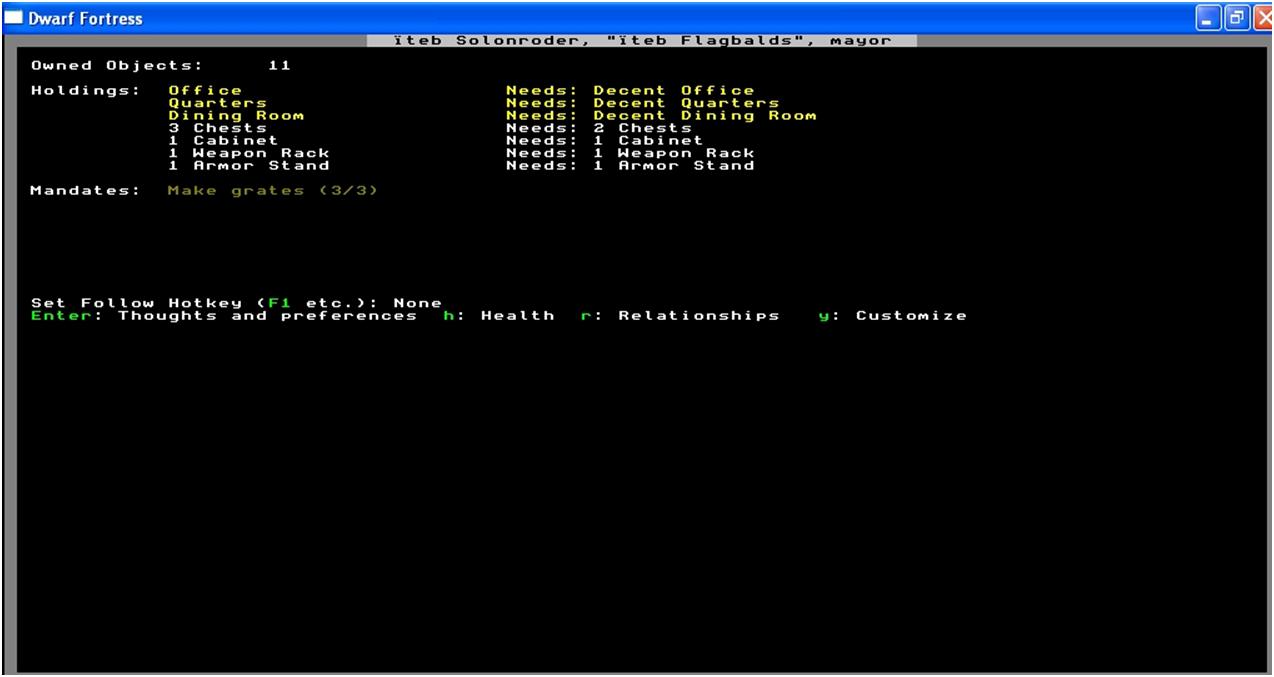
Task: Open Thoughts and preferences
Action: point(223,316)
